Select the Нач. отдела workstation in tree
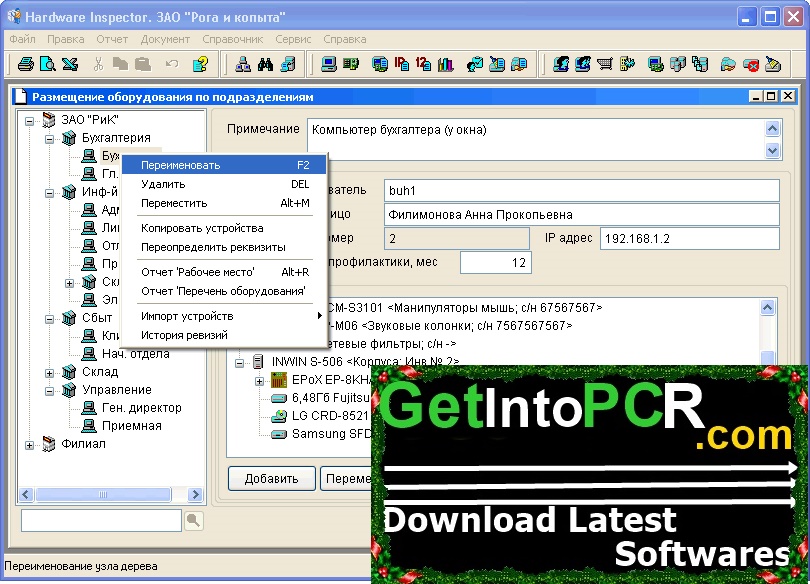The image size is (810, 584). pos(135,354)
